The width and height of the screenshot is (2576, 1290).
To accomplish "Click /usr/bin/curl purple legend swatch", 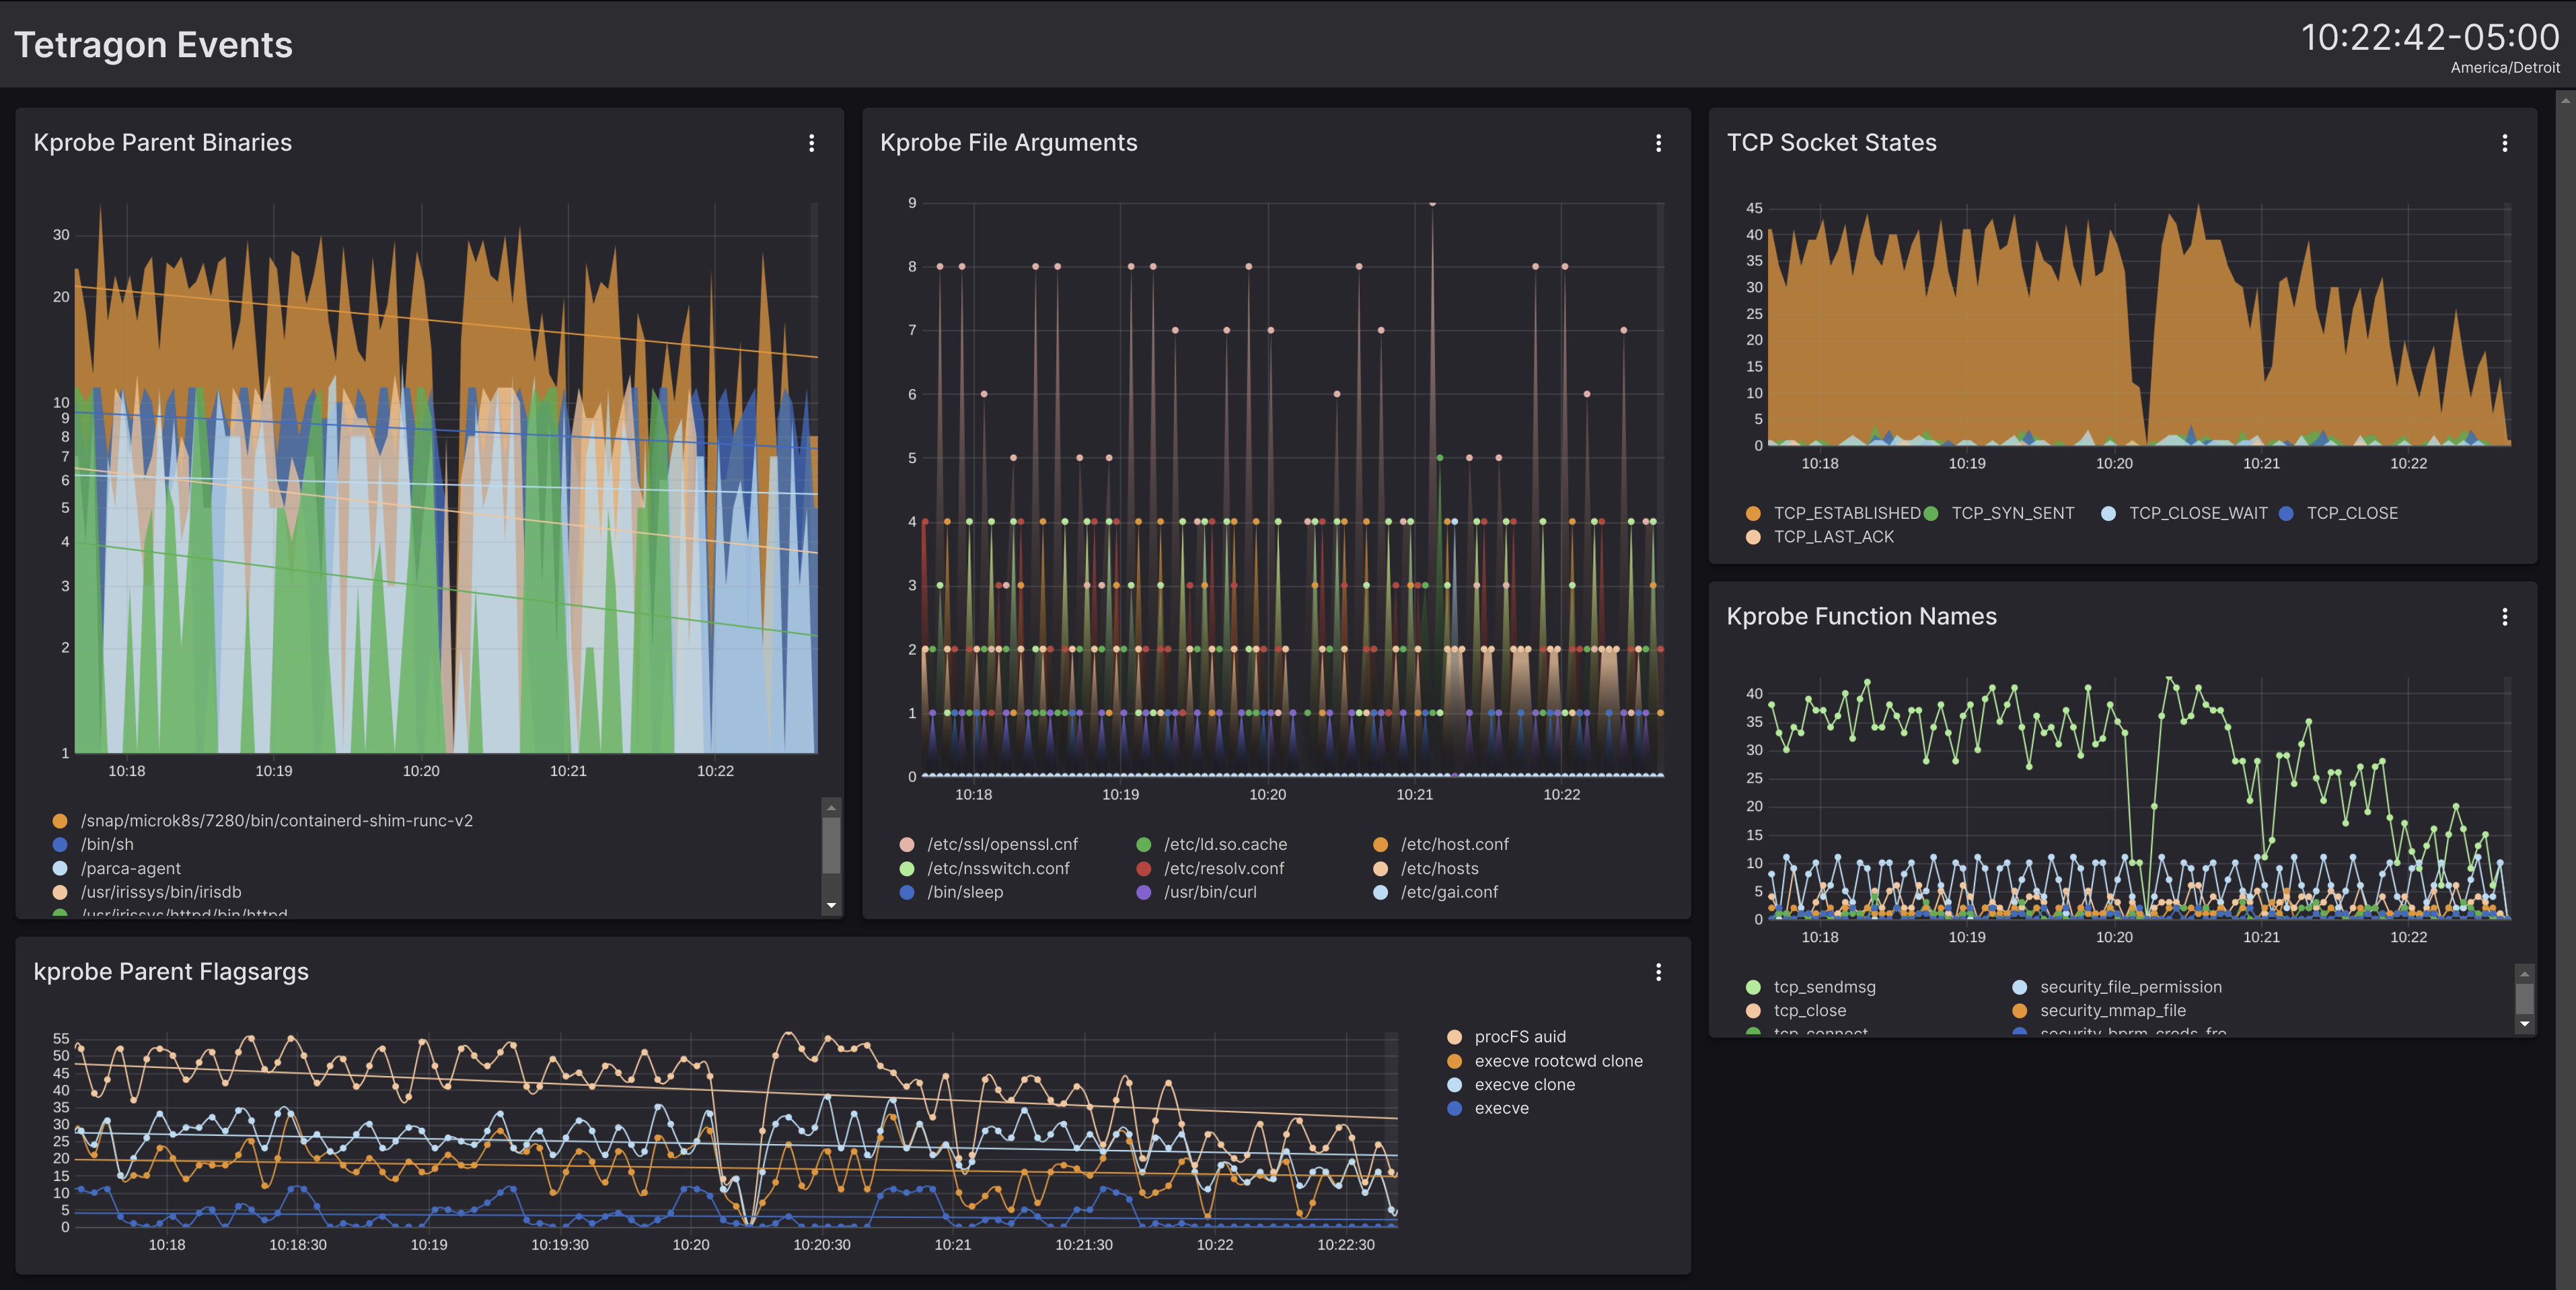I will (x=1143, y=892).
